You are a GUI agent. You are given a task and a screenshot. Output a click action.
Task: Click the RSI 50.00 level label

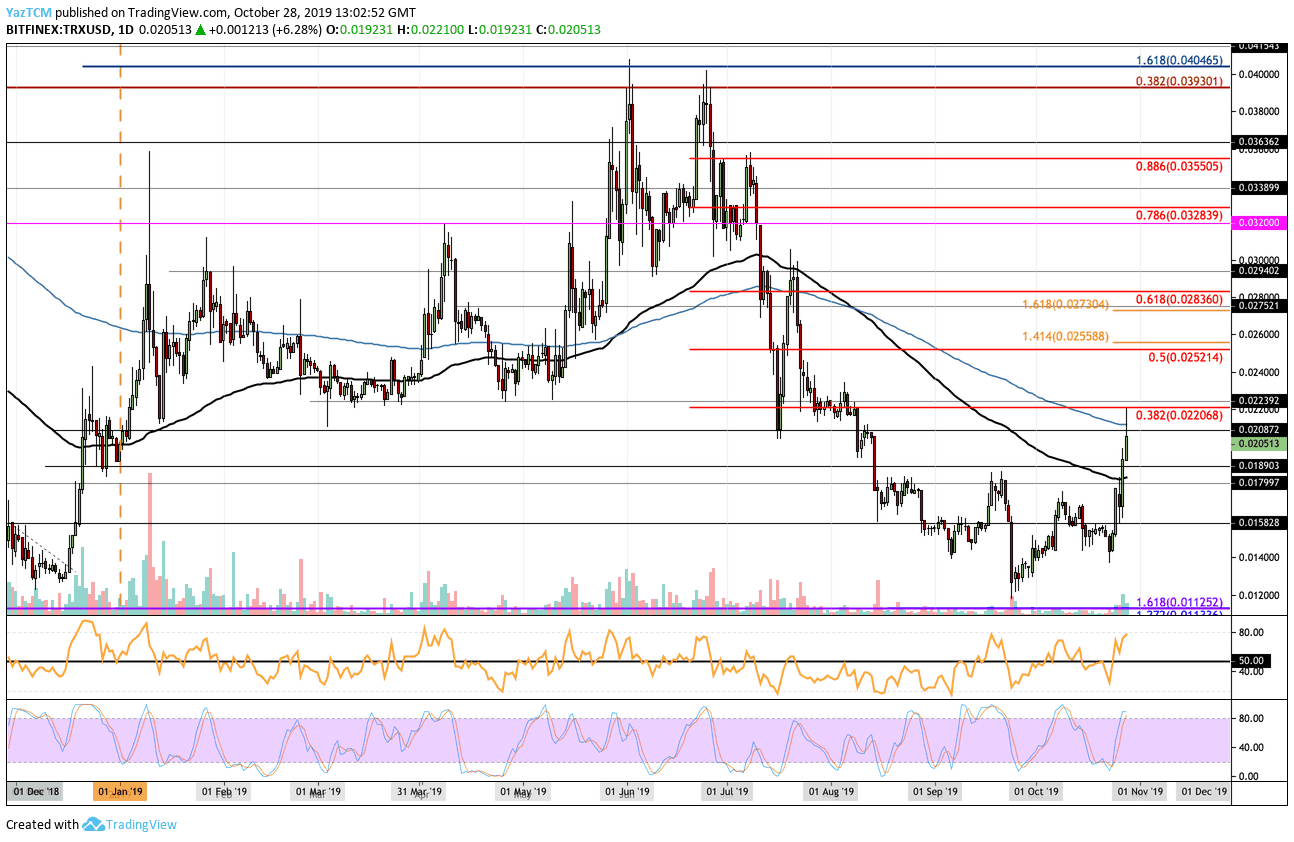(x=1253, y=661)
